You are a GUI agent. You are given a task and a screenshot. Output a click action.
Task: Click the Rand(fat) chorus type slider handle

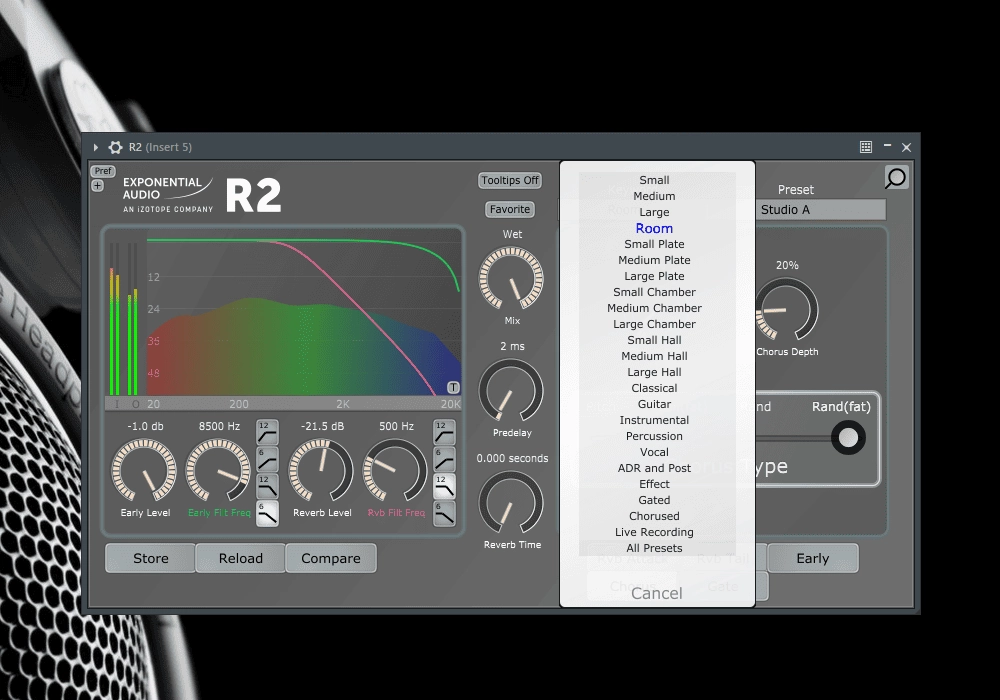click(x=848, y=438)
